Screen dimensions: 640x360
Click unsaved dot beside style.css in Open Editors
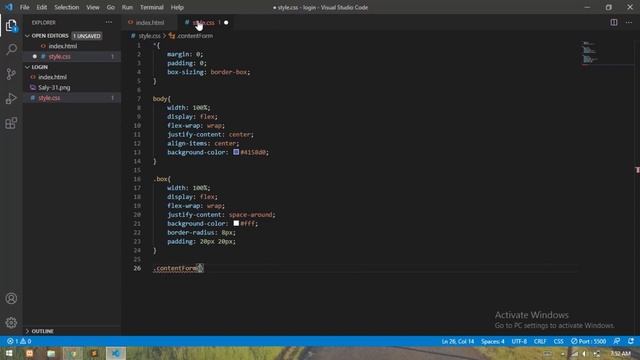click(35, 56)
